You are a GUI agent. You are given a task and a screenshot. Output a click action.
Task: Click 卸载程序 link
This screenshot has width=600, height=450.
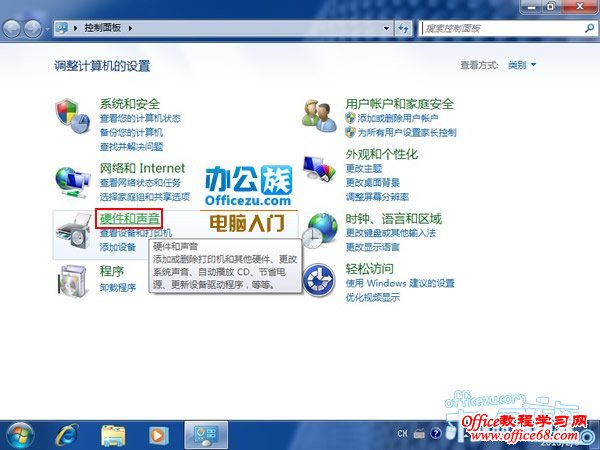(x=118, y=287)
